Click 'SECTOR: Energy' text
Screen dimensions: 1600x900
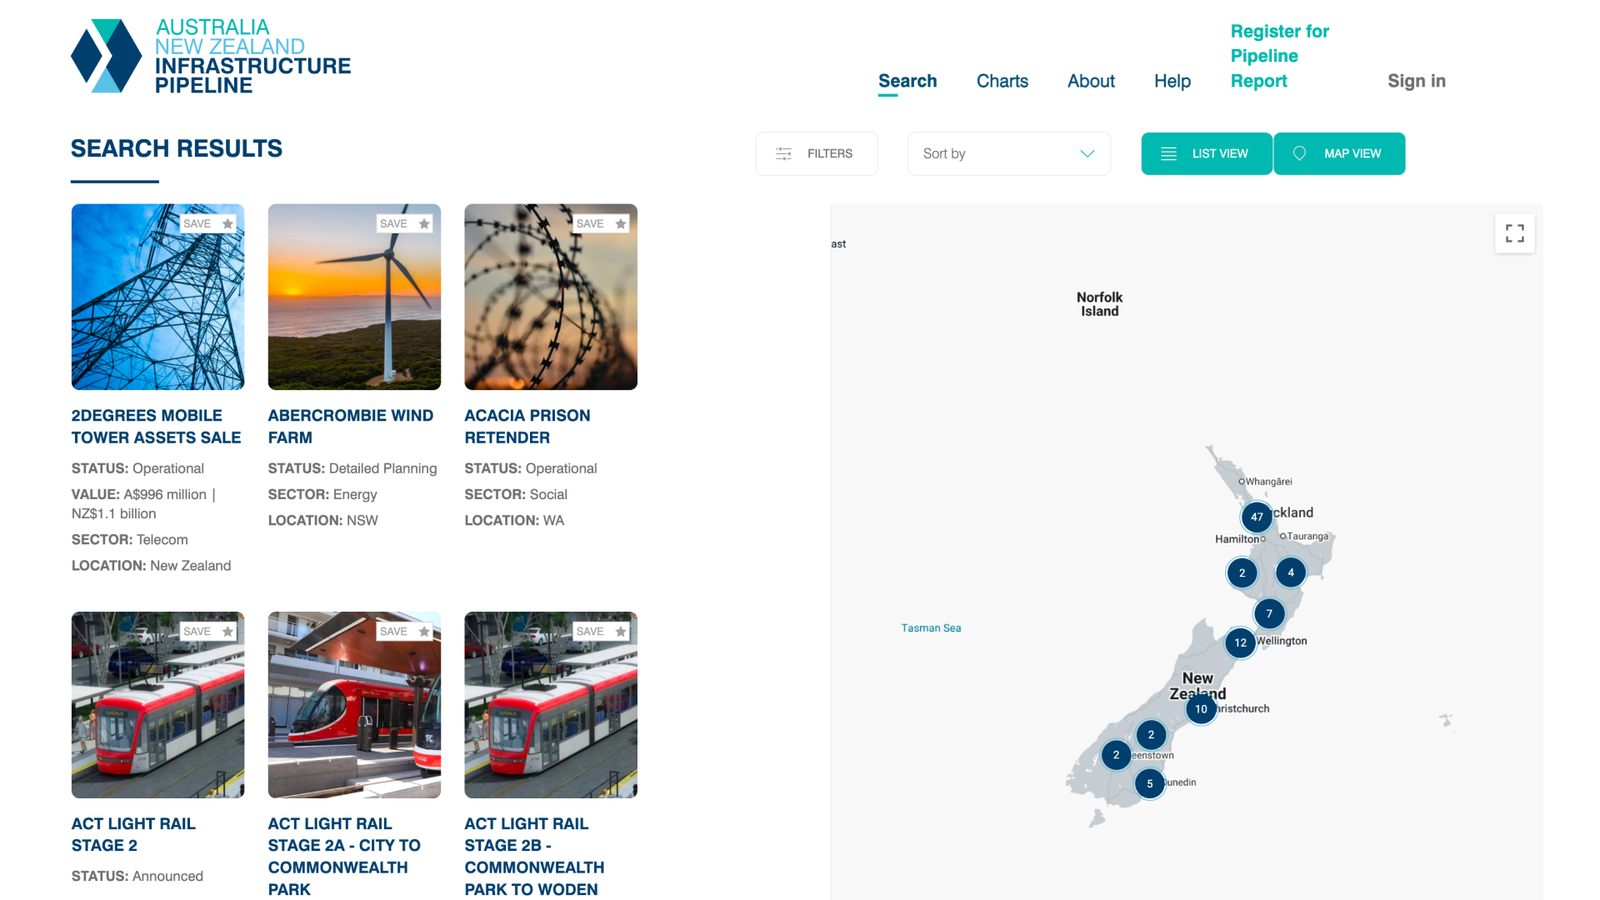[x=322, y=494]
